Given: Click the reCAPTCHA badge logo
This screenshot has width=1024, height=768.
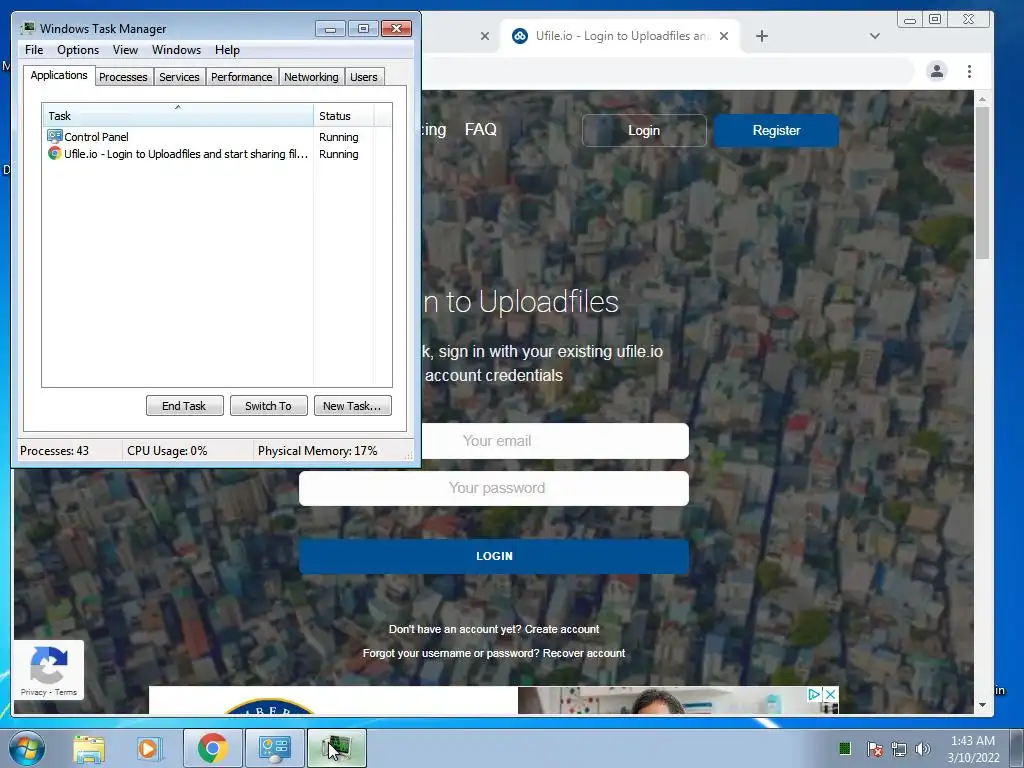Looking at the screenshot, I should click(x=49, y=665).
